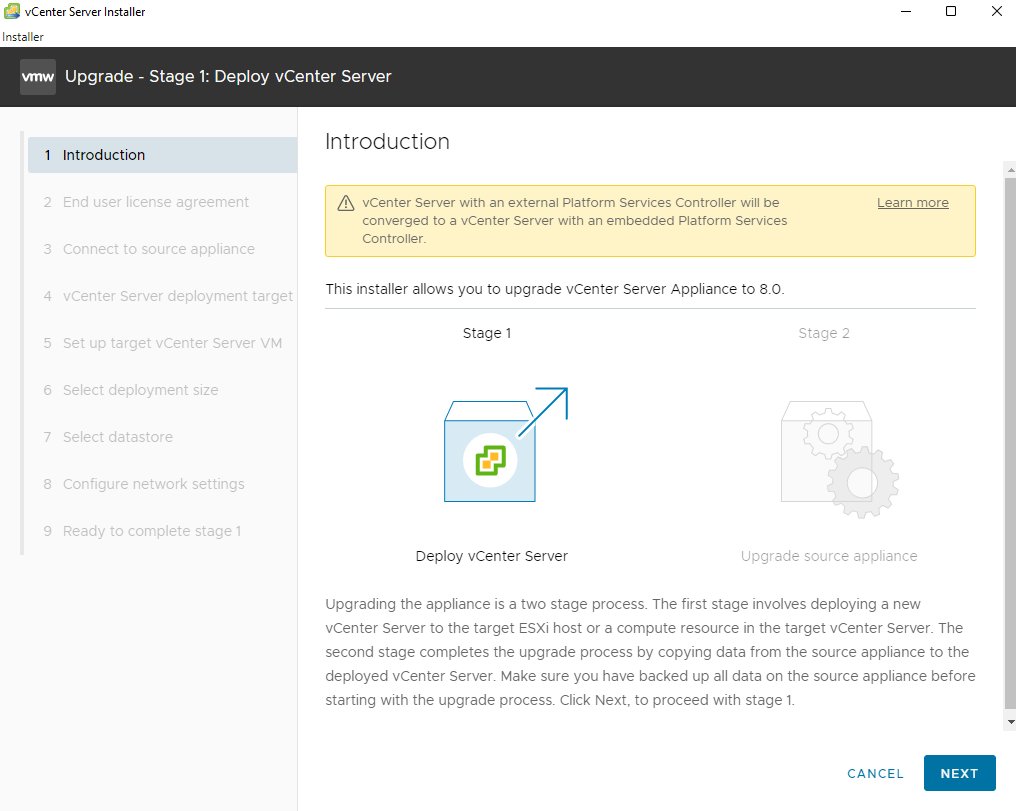Viewport: 1016px width, 811px height.
Task: Click the NEXT button
Action: (959, 773)
